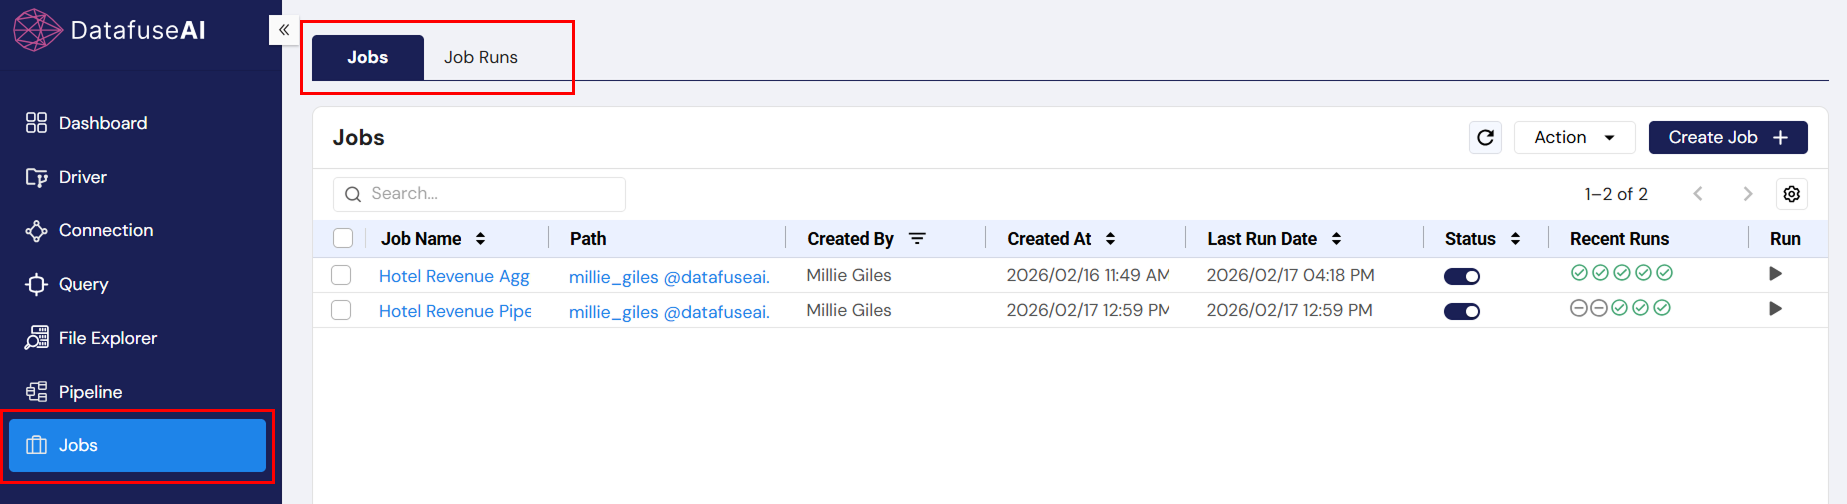Select the Hotel Revenue Agg row checkbox
Image resolution: width=1847 pixels, height=504 pixels.
point(341,275)
